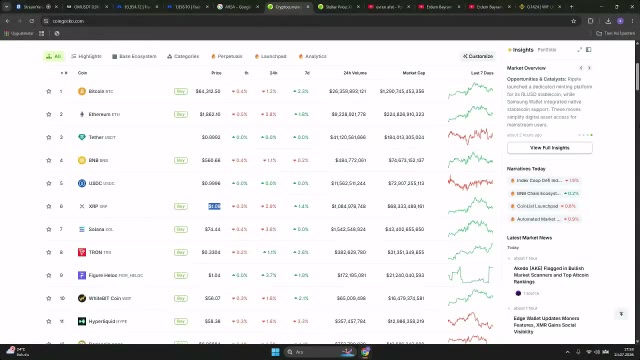Open the Edge Wallet Updates news link
Viewport: 640px width, 360px height.
coord(546,325)
